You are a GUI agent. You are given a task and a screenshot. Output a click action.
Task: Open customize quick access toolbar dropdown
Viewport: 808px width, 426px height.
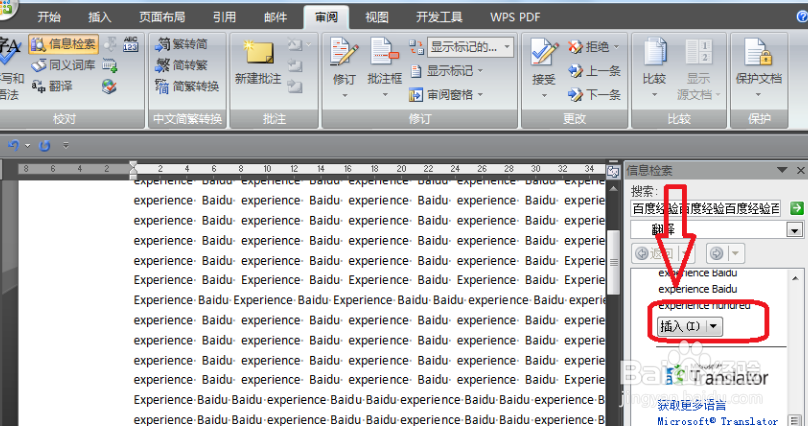[x=65, y=146]
